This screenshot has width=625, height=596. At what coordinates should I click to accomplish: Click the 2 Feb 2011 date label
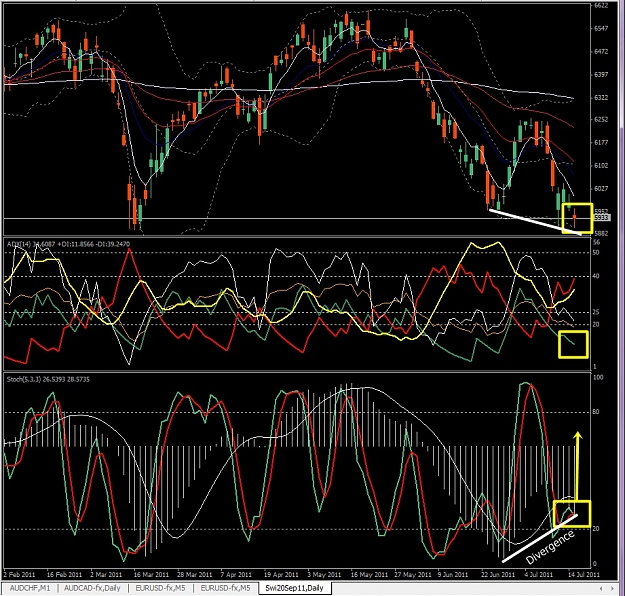tap(20, 574)
